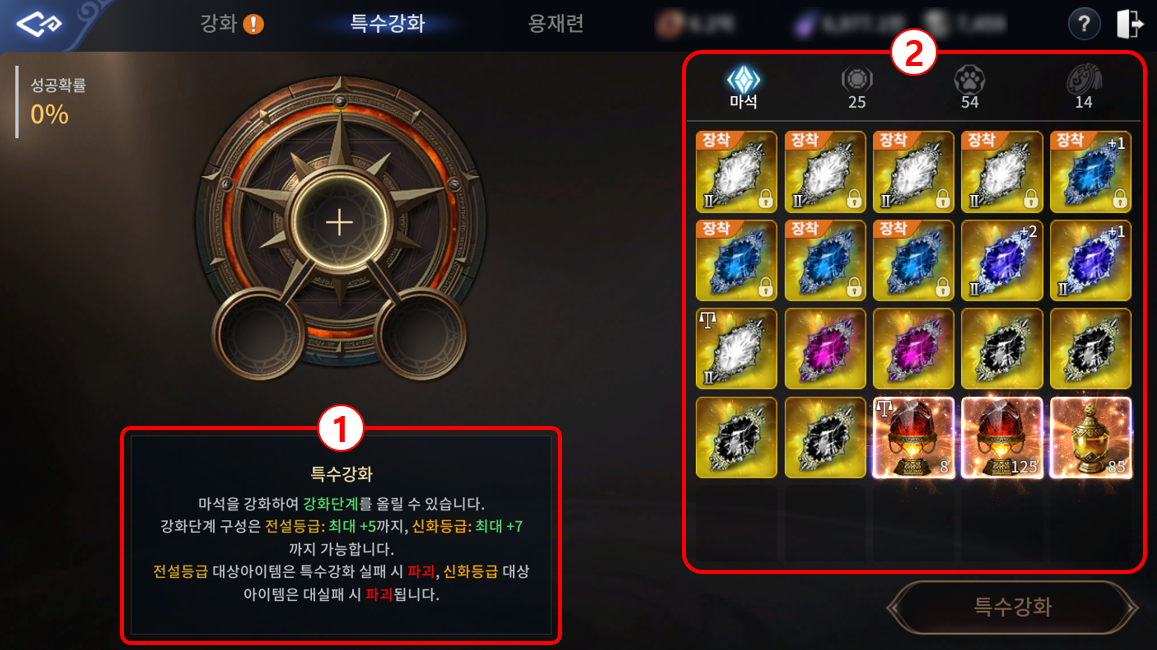Select the red orb item with count 8
Screen dimensions: 1157x650
click(x=913, y=438)
